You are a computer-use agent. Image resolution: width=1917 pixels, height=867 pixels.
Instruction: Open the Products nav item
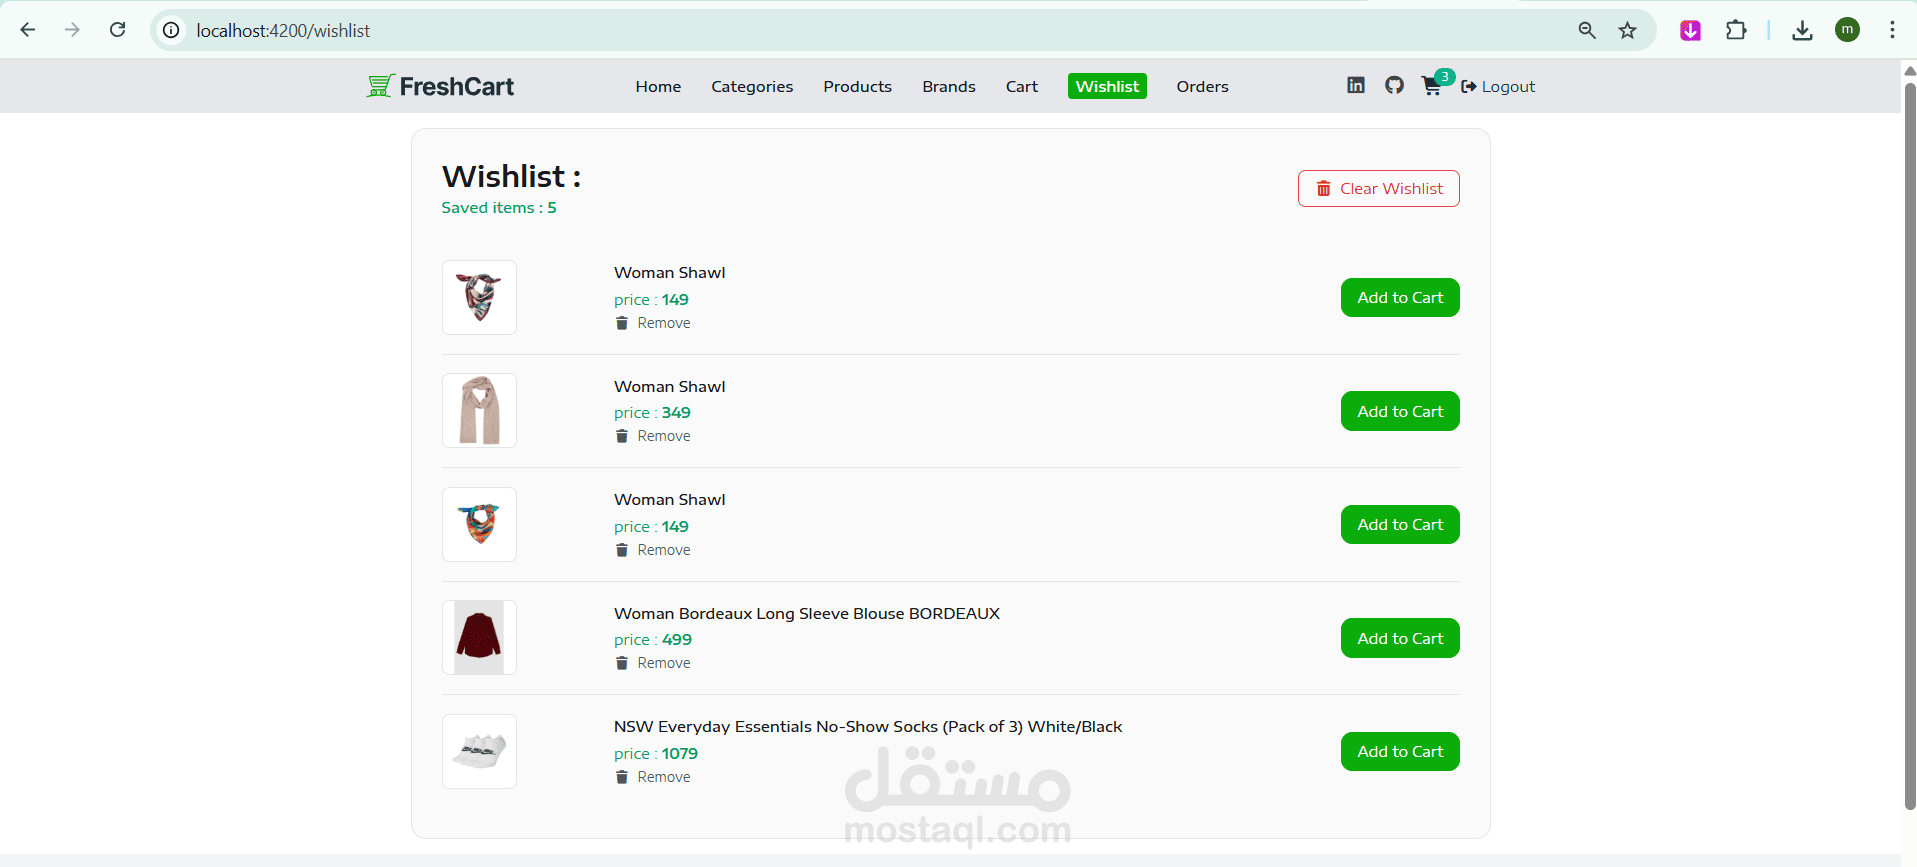point(858,86)
